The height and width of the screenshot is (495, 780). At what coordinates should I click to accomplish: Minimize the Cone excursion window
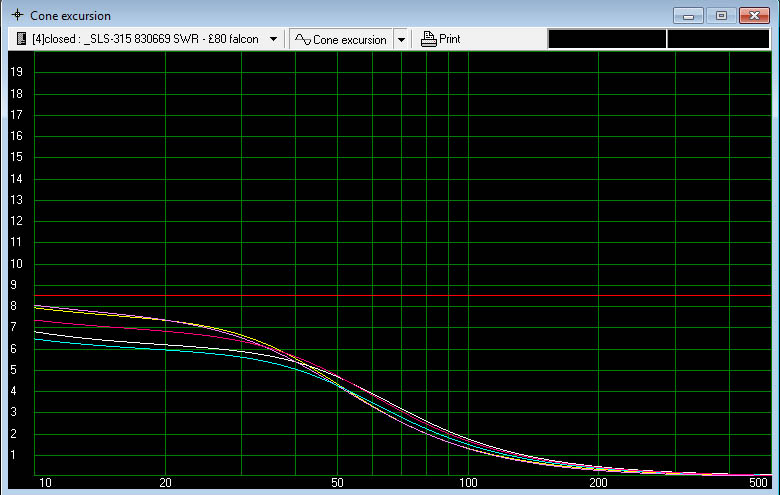(688, 16)
